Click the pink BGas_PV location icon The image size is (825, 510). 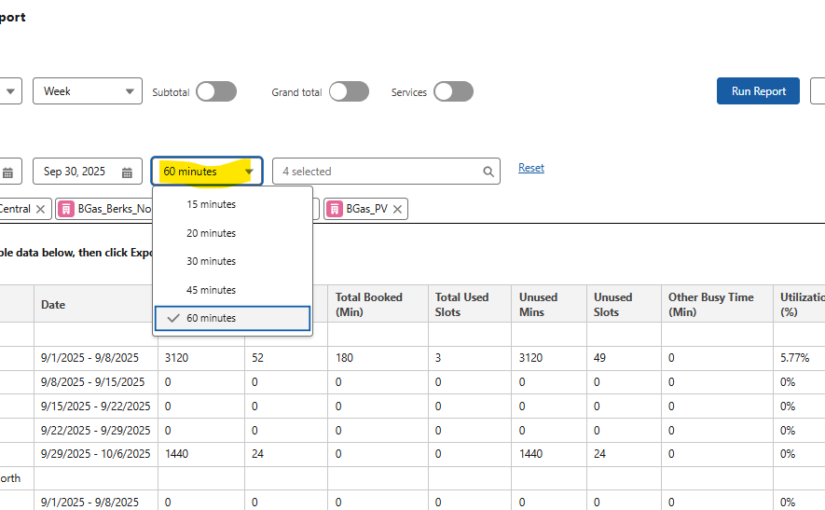click(333, 209)
